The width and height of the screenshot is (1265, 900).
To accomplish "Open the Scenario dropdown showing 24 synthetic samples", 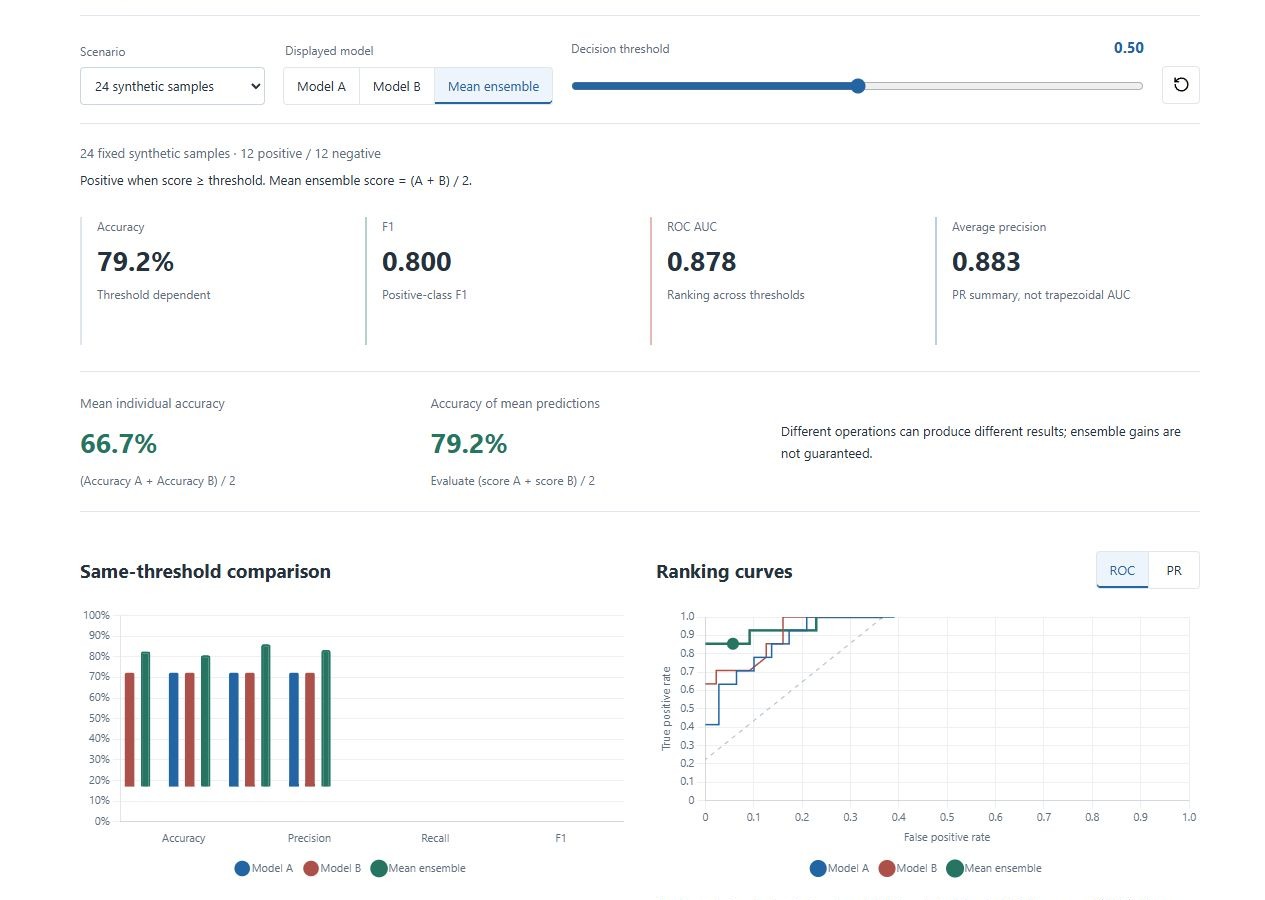I will [x=172, y=86].
